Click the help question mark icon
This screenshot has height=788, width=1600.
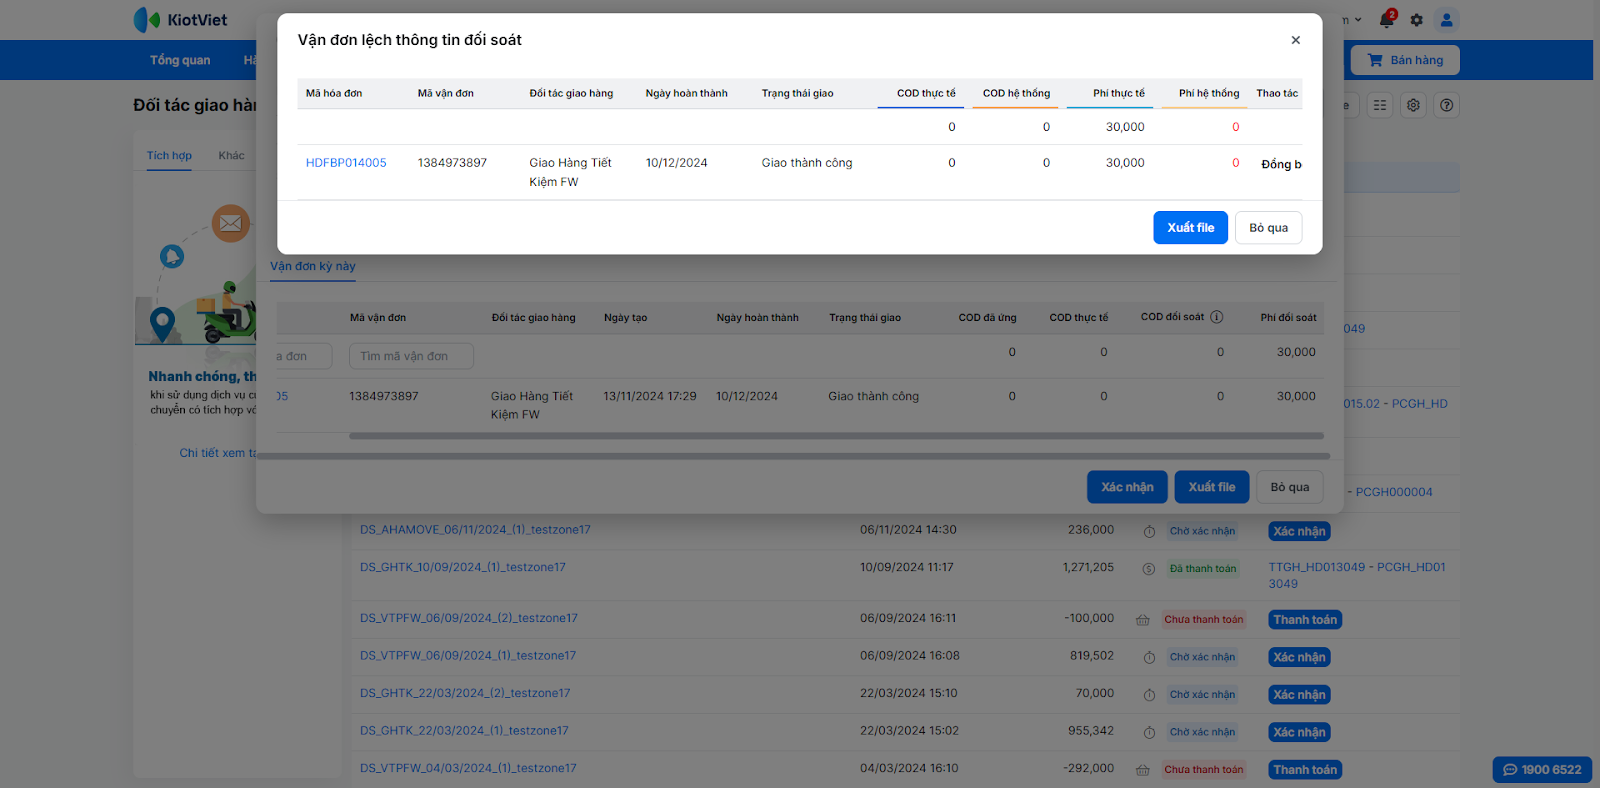[x=1446, y=105]
